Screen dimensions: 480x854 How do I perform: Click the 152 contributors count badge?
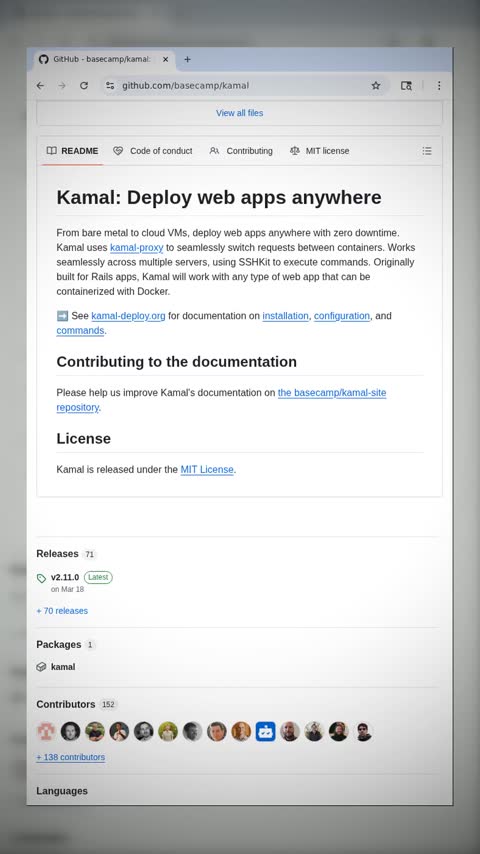coord(108,705)
